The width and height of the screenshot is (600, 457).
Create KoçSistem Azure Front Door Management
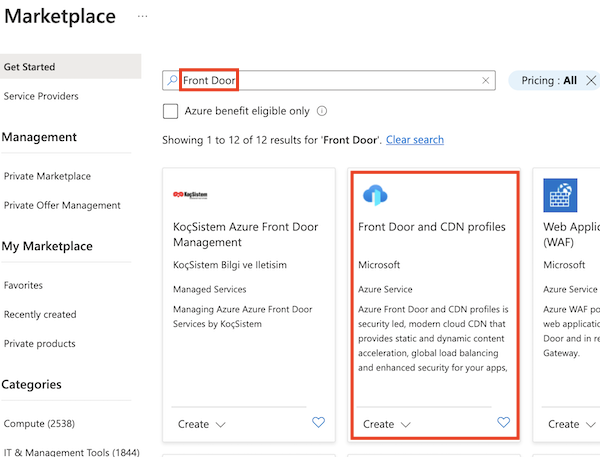193,424
